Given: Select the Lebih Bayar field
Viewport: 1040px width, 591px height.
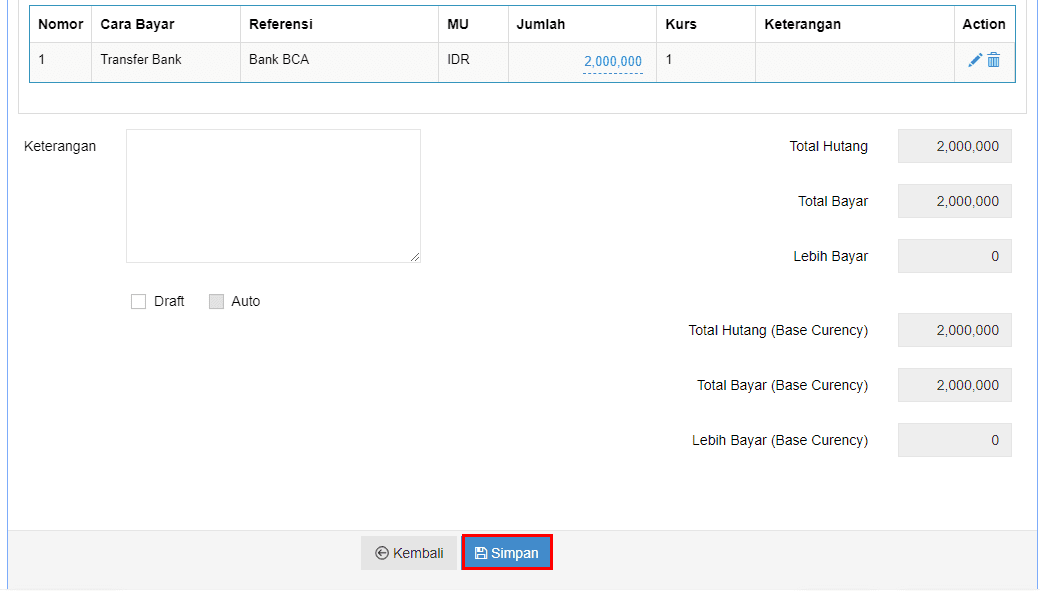Looking at the screenshot, I should 954,256.
